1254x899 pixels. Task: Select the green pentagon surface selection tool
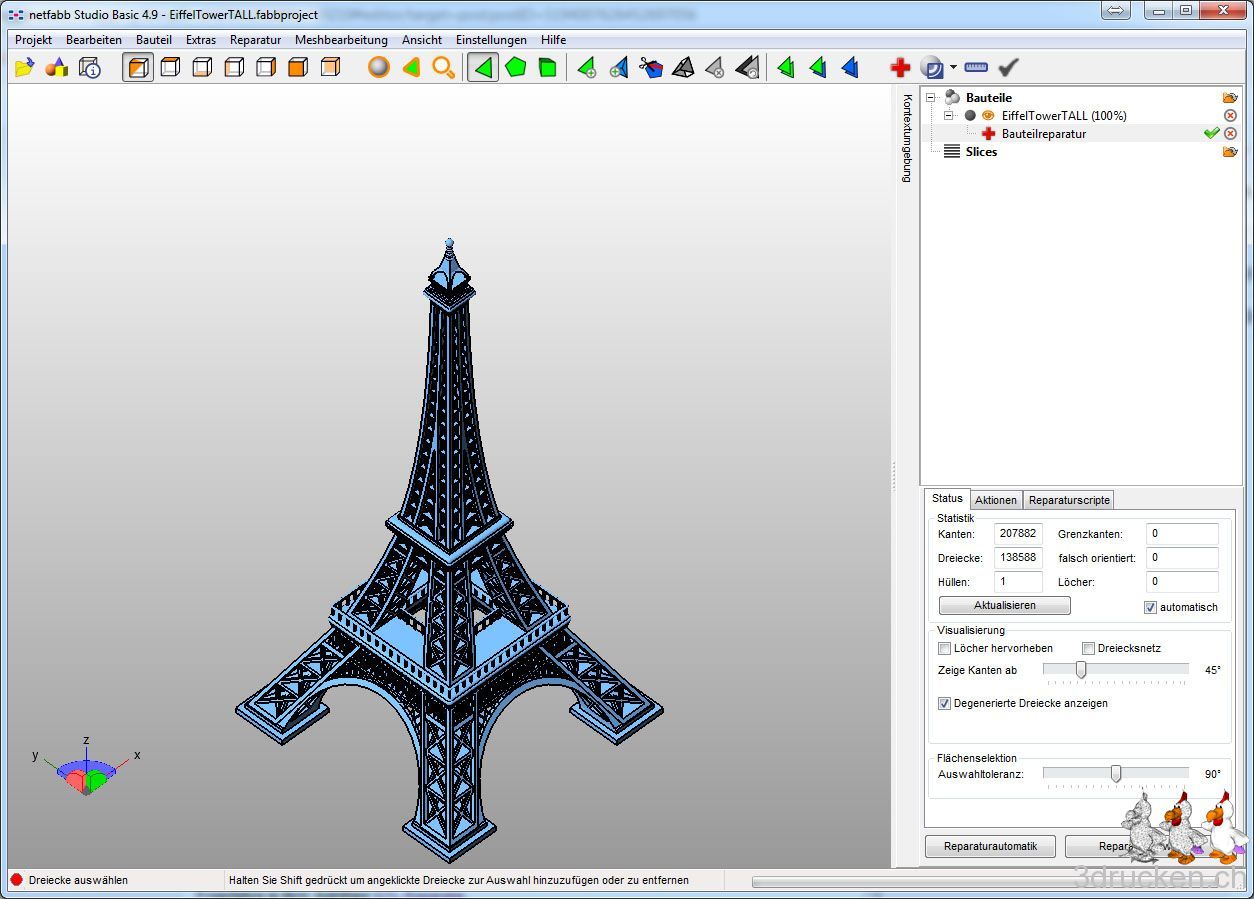[515, 68]
